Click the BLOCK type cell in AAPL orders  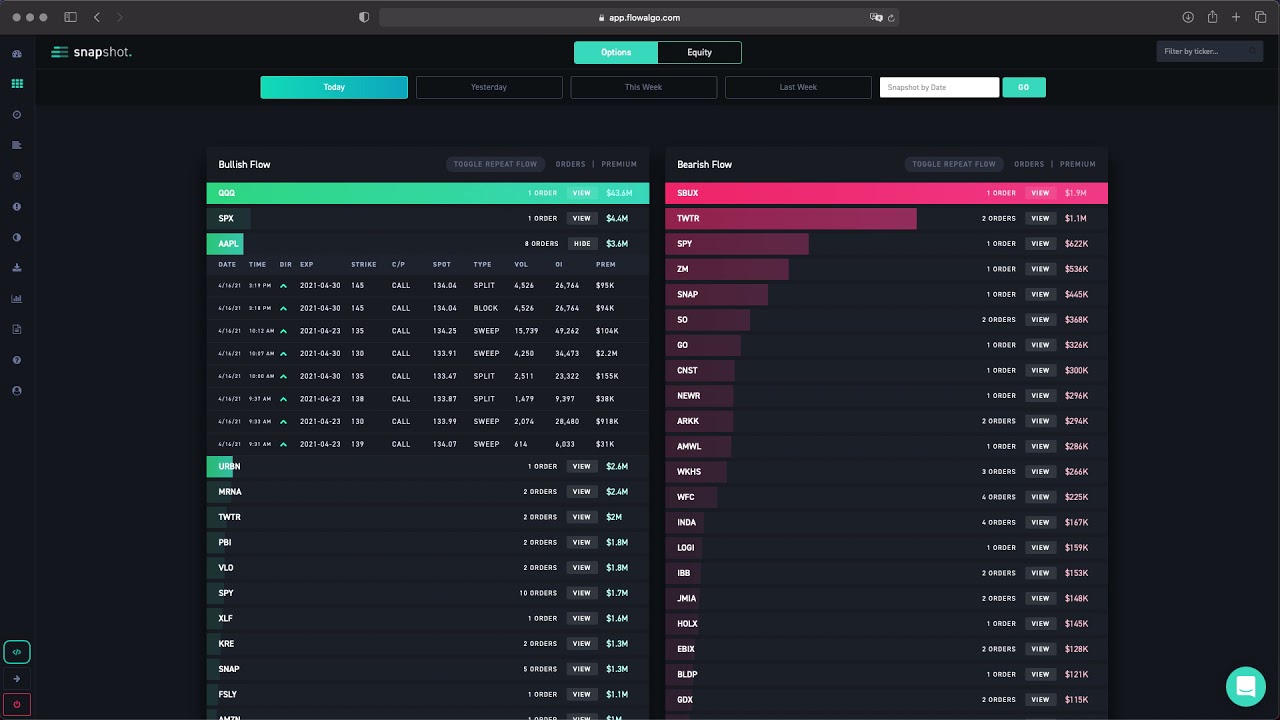(486, 308)
